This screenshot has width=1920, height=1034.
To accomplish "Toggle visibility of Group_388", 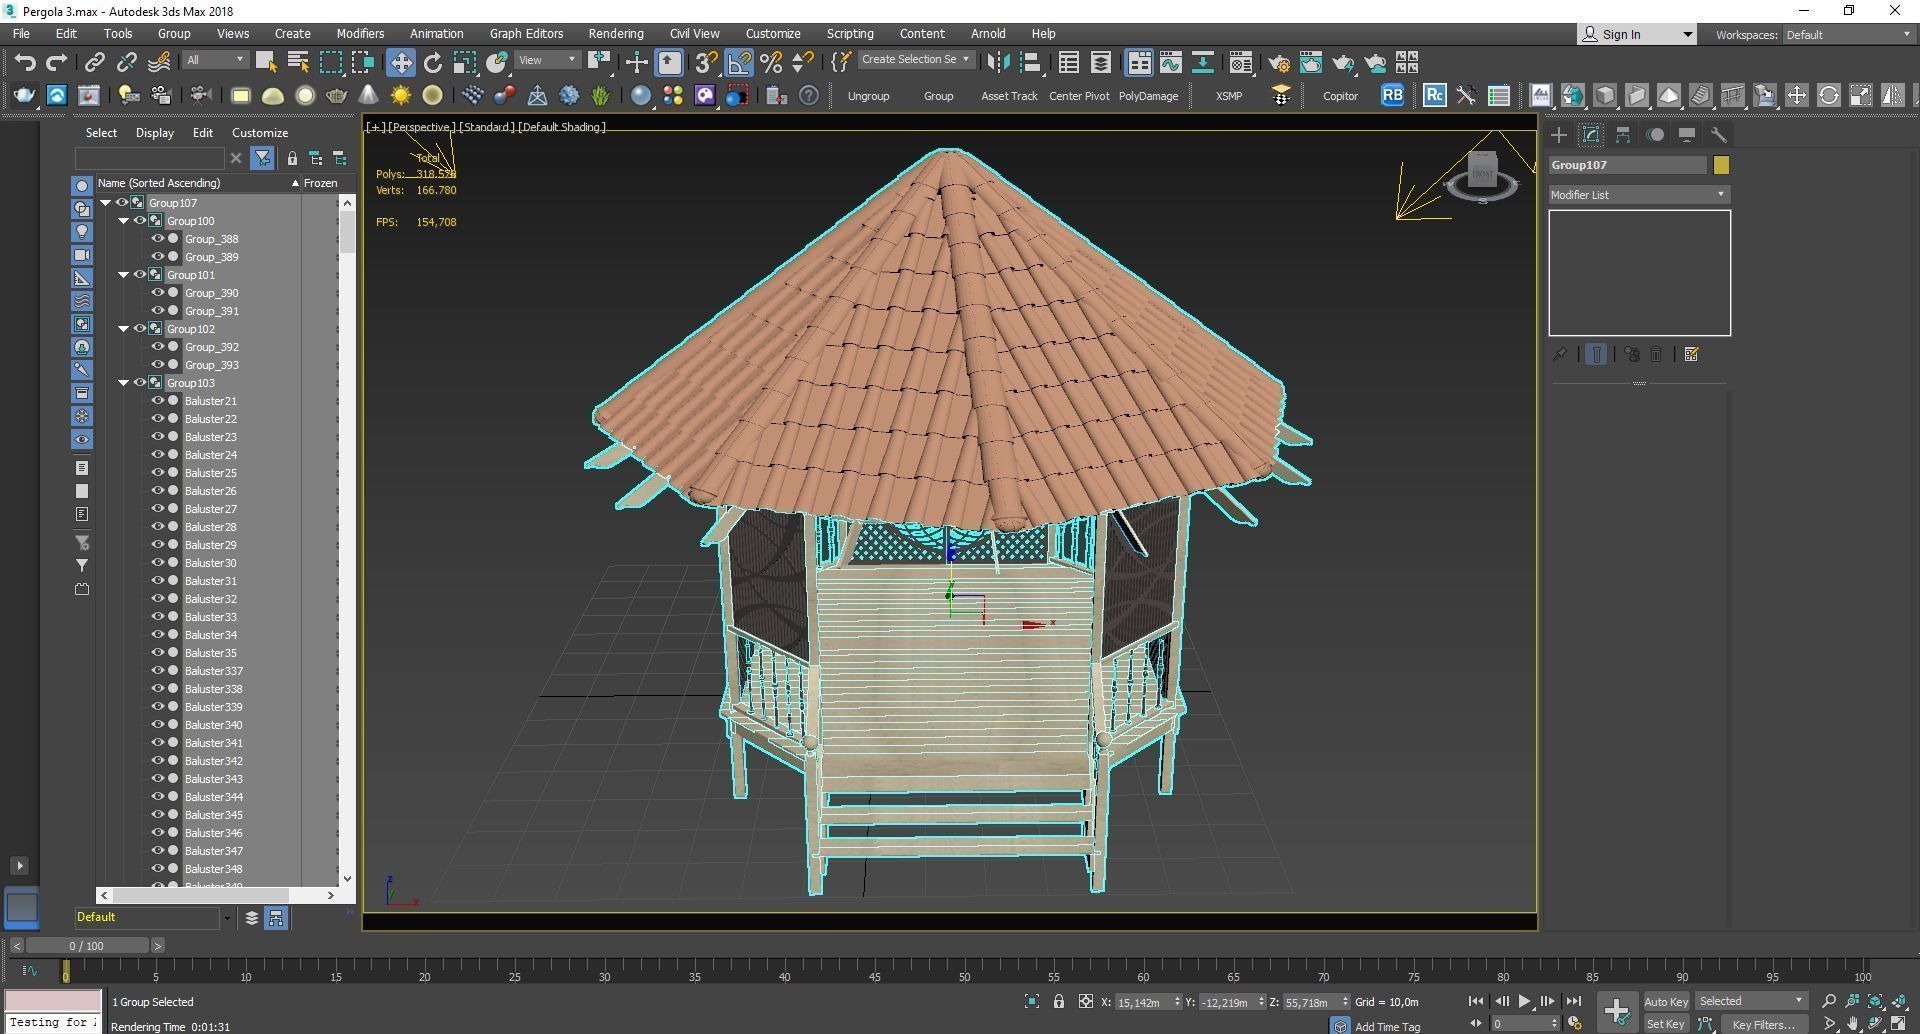I will (157, 239).
